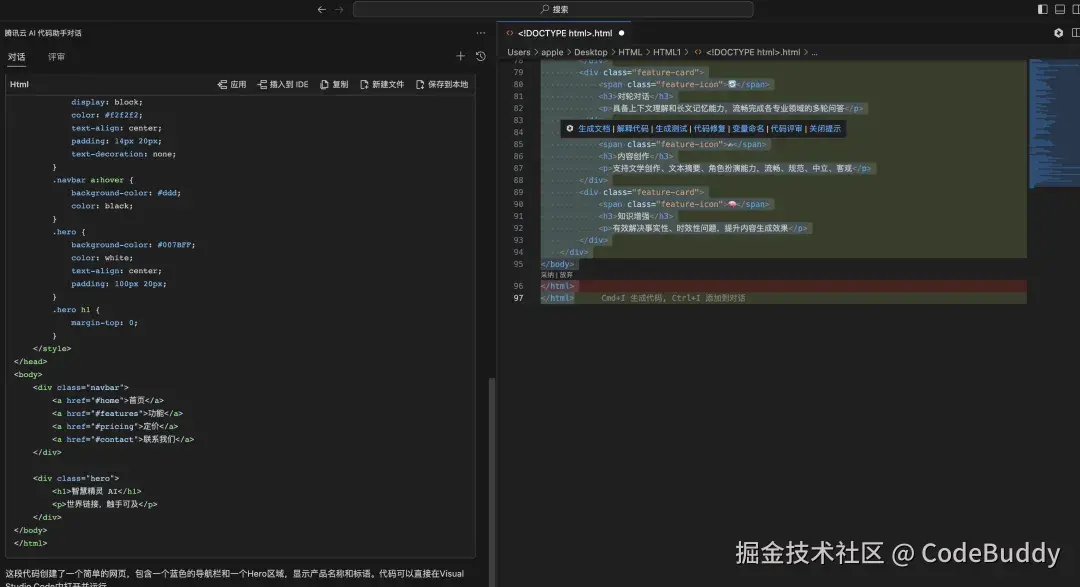Open <!DOCTYPE html>.html breadcrumb segment
The height and width of the screenshot is (587, 1080).
click(753, 52)
